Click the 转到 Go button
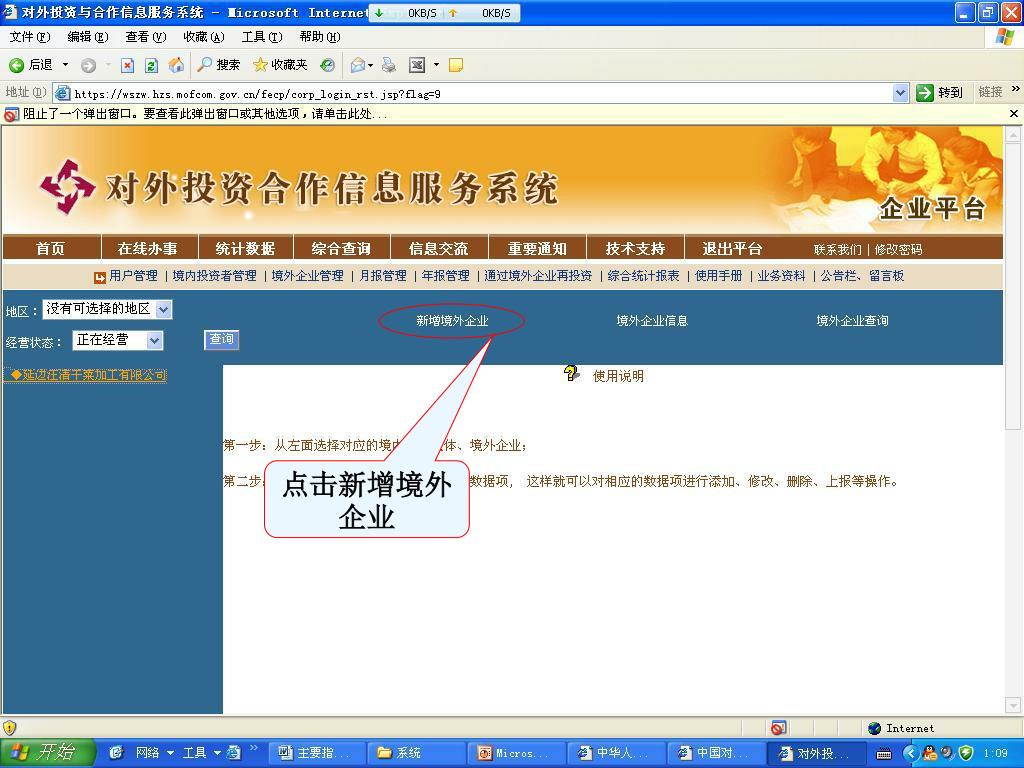This screenshot has width=1024, height=768. (x=940, y=93)
